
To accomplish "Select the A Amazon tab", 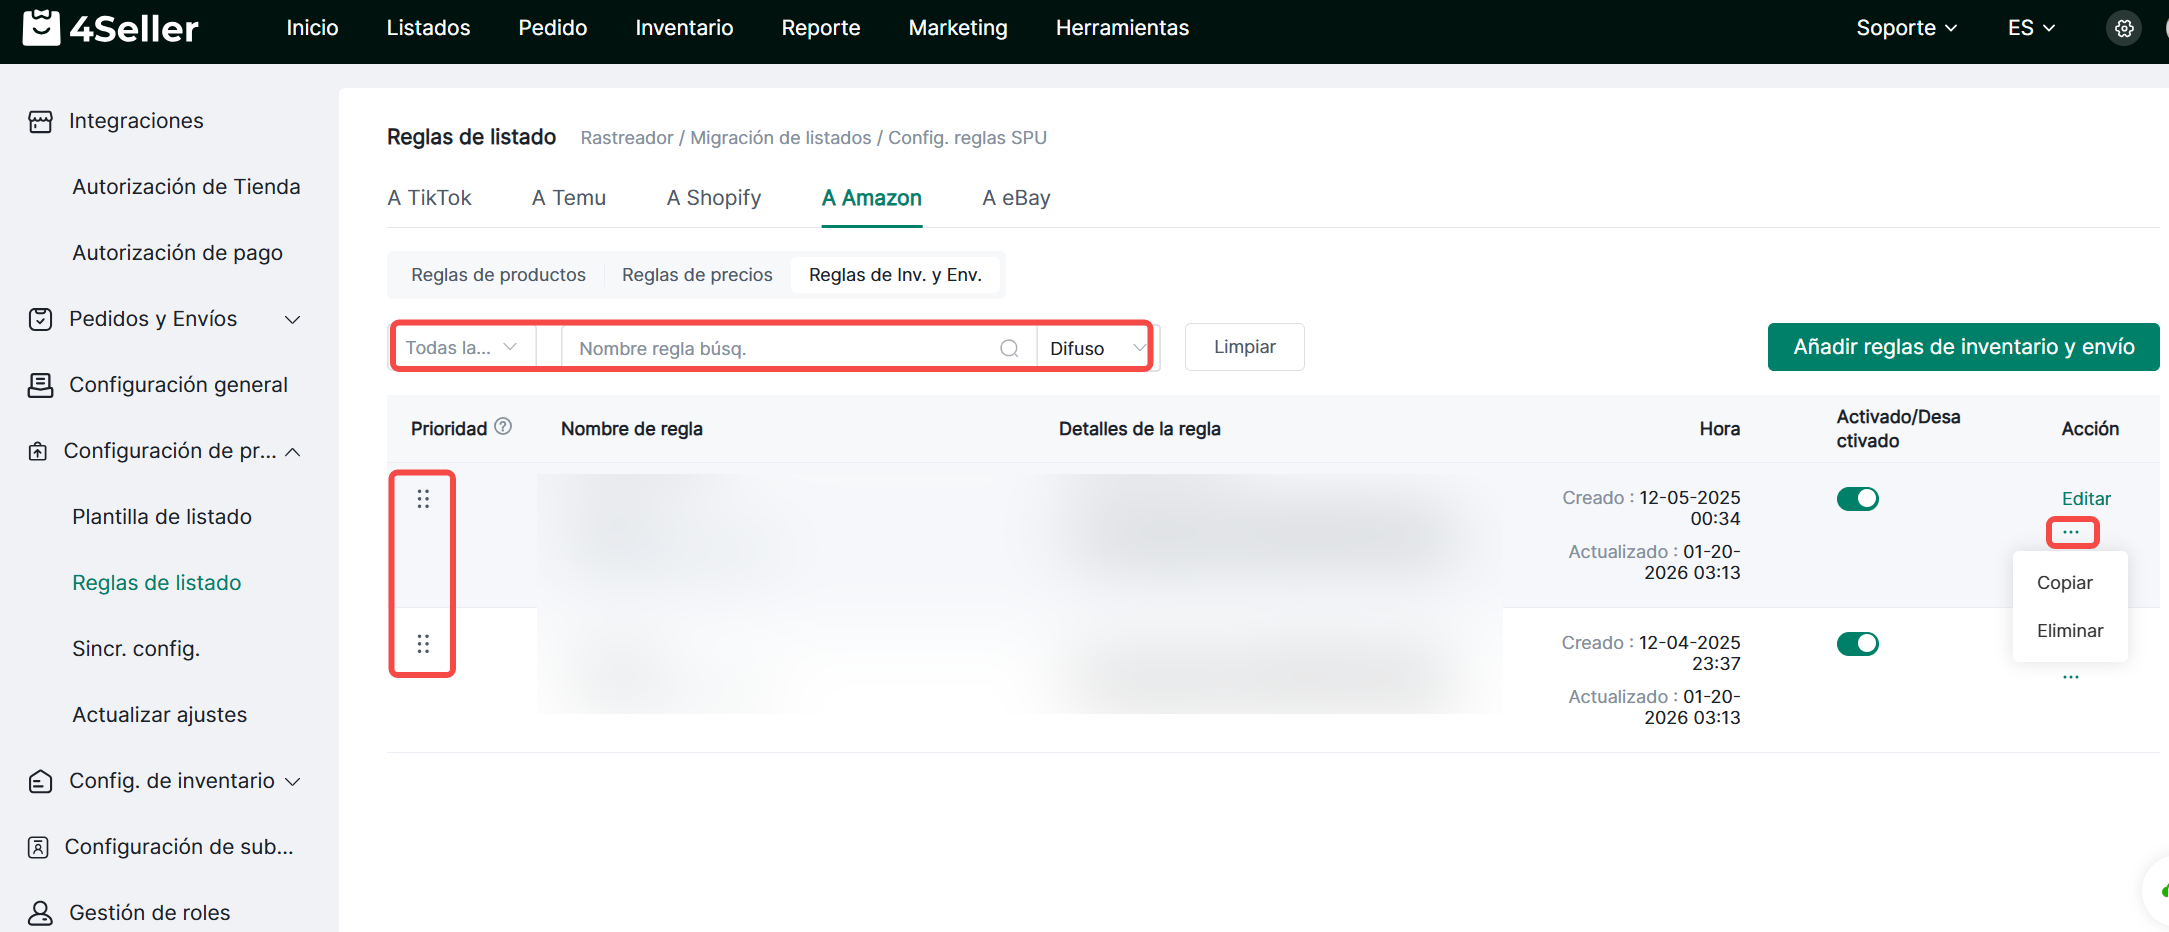I will pos(872,198).
